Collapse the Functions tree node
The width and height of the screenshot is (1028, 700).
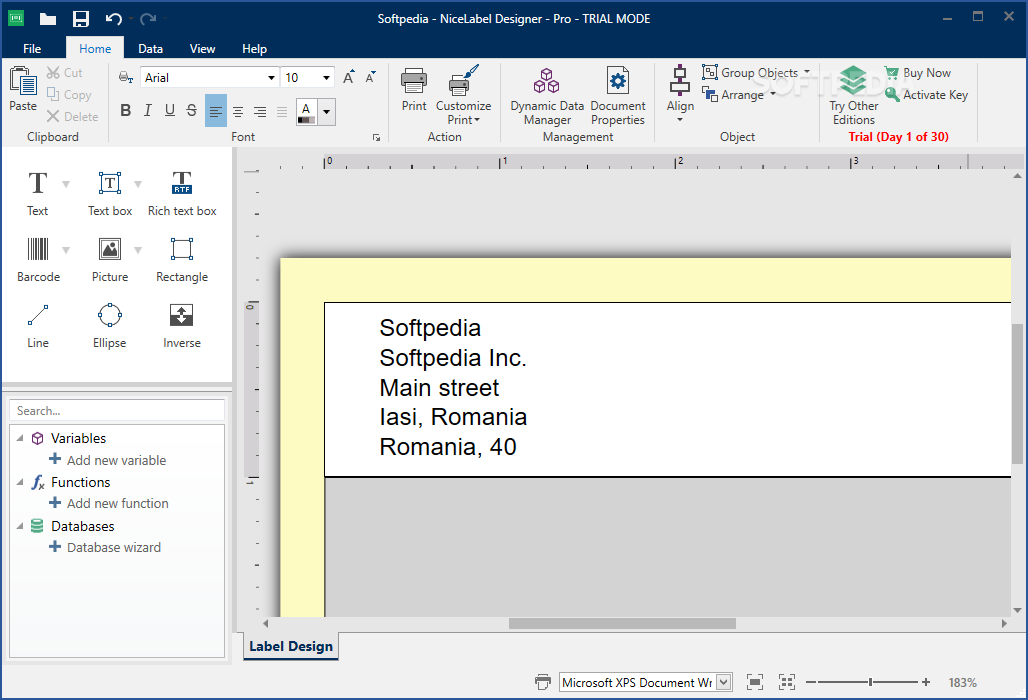(20, 482)
